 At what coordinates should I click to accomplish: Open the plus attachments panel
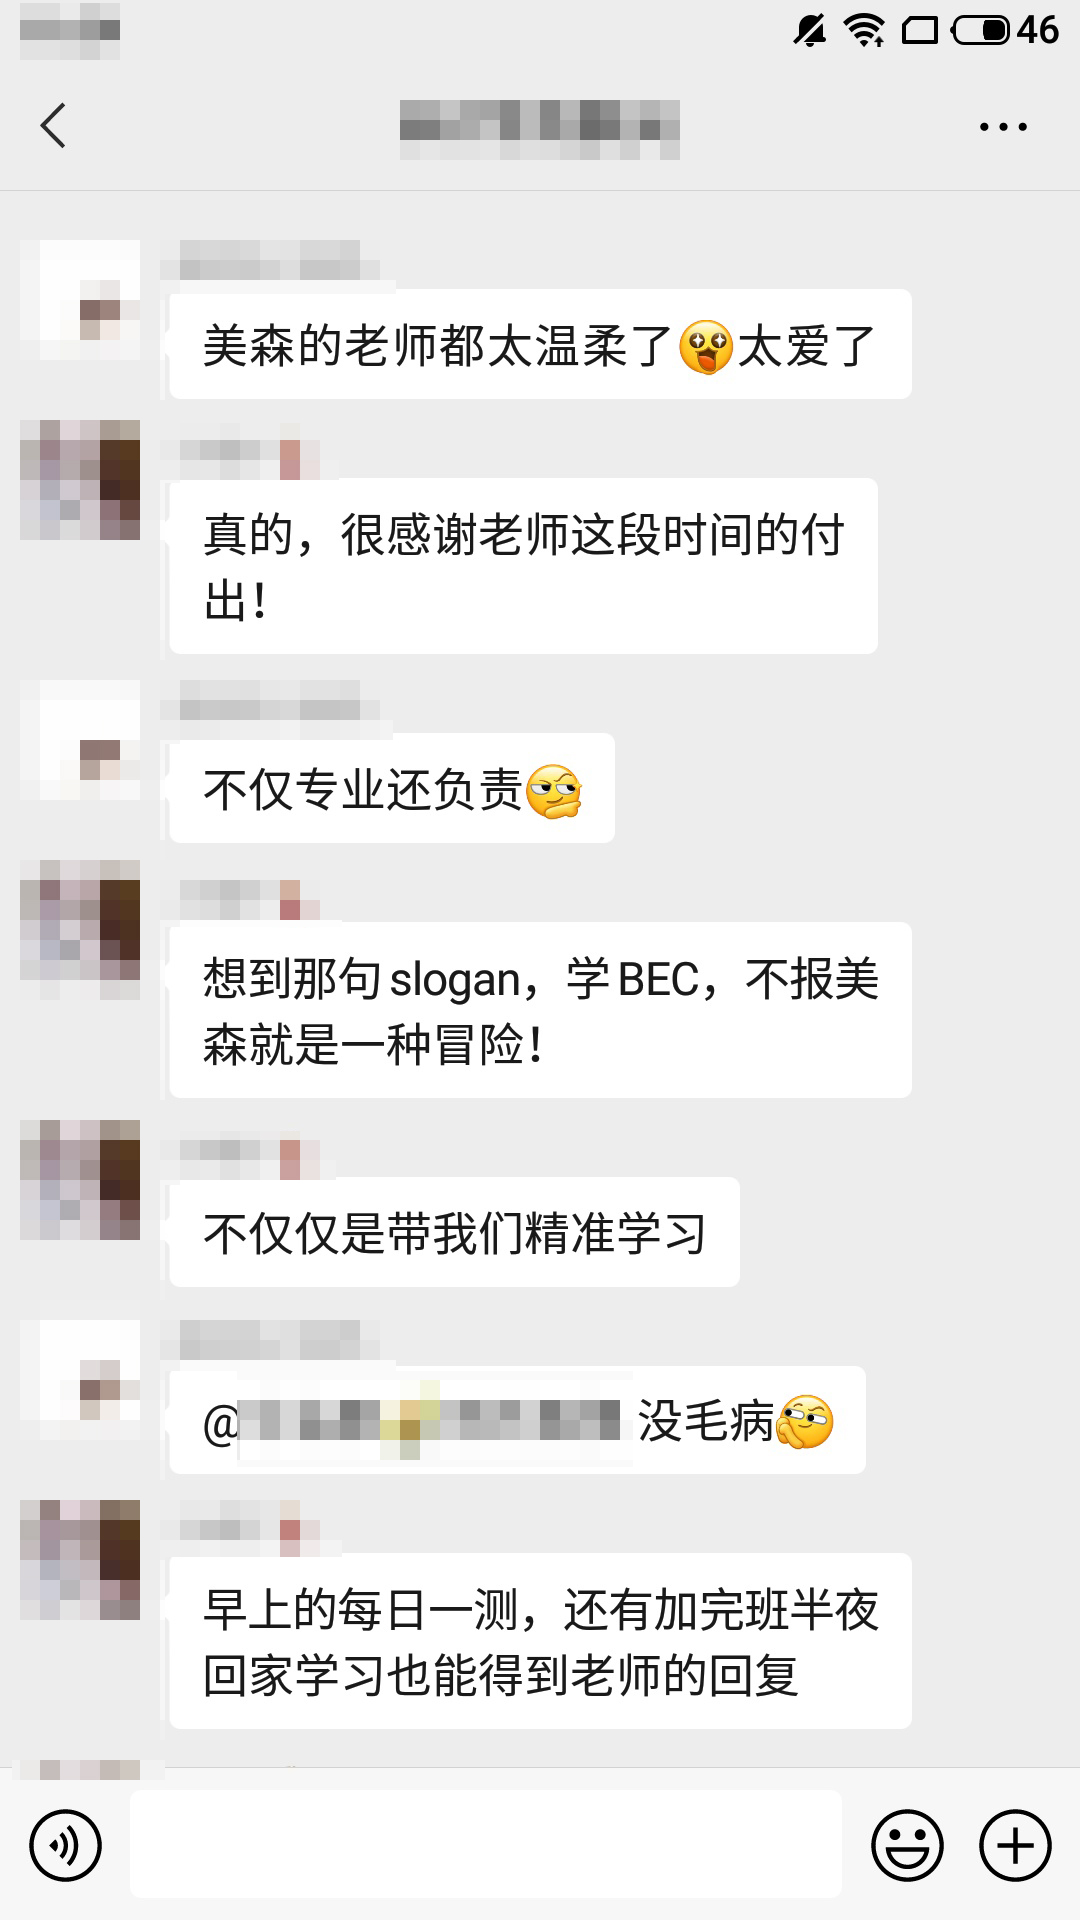(x=1015, y=1845)
